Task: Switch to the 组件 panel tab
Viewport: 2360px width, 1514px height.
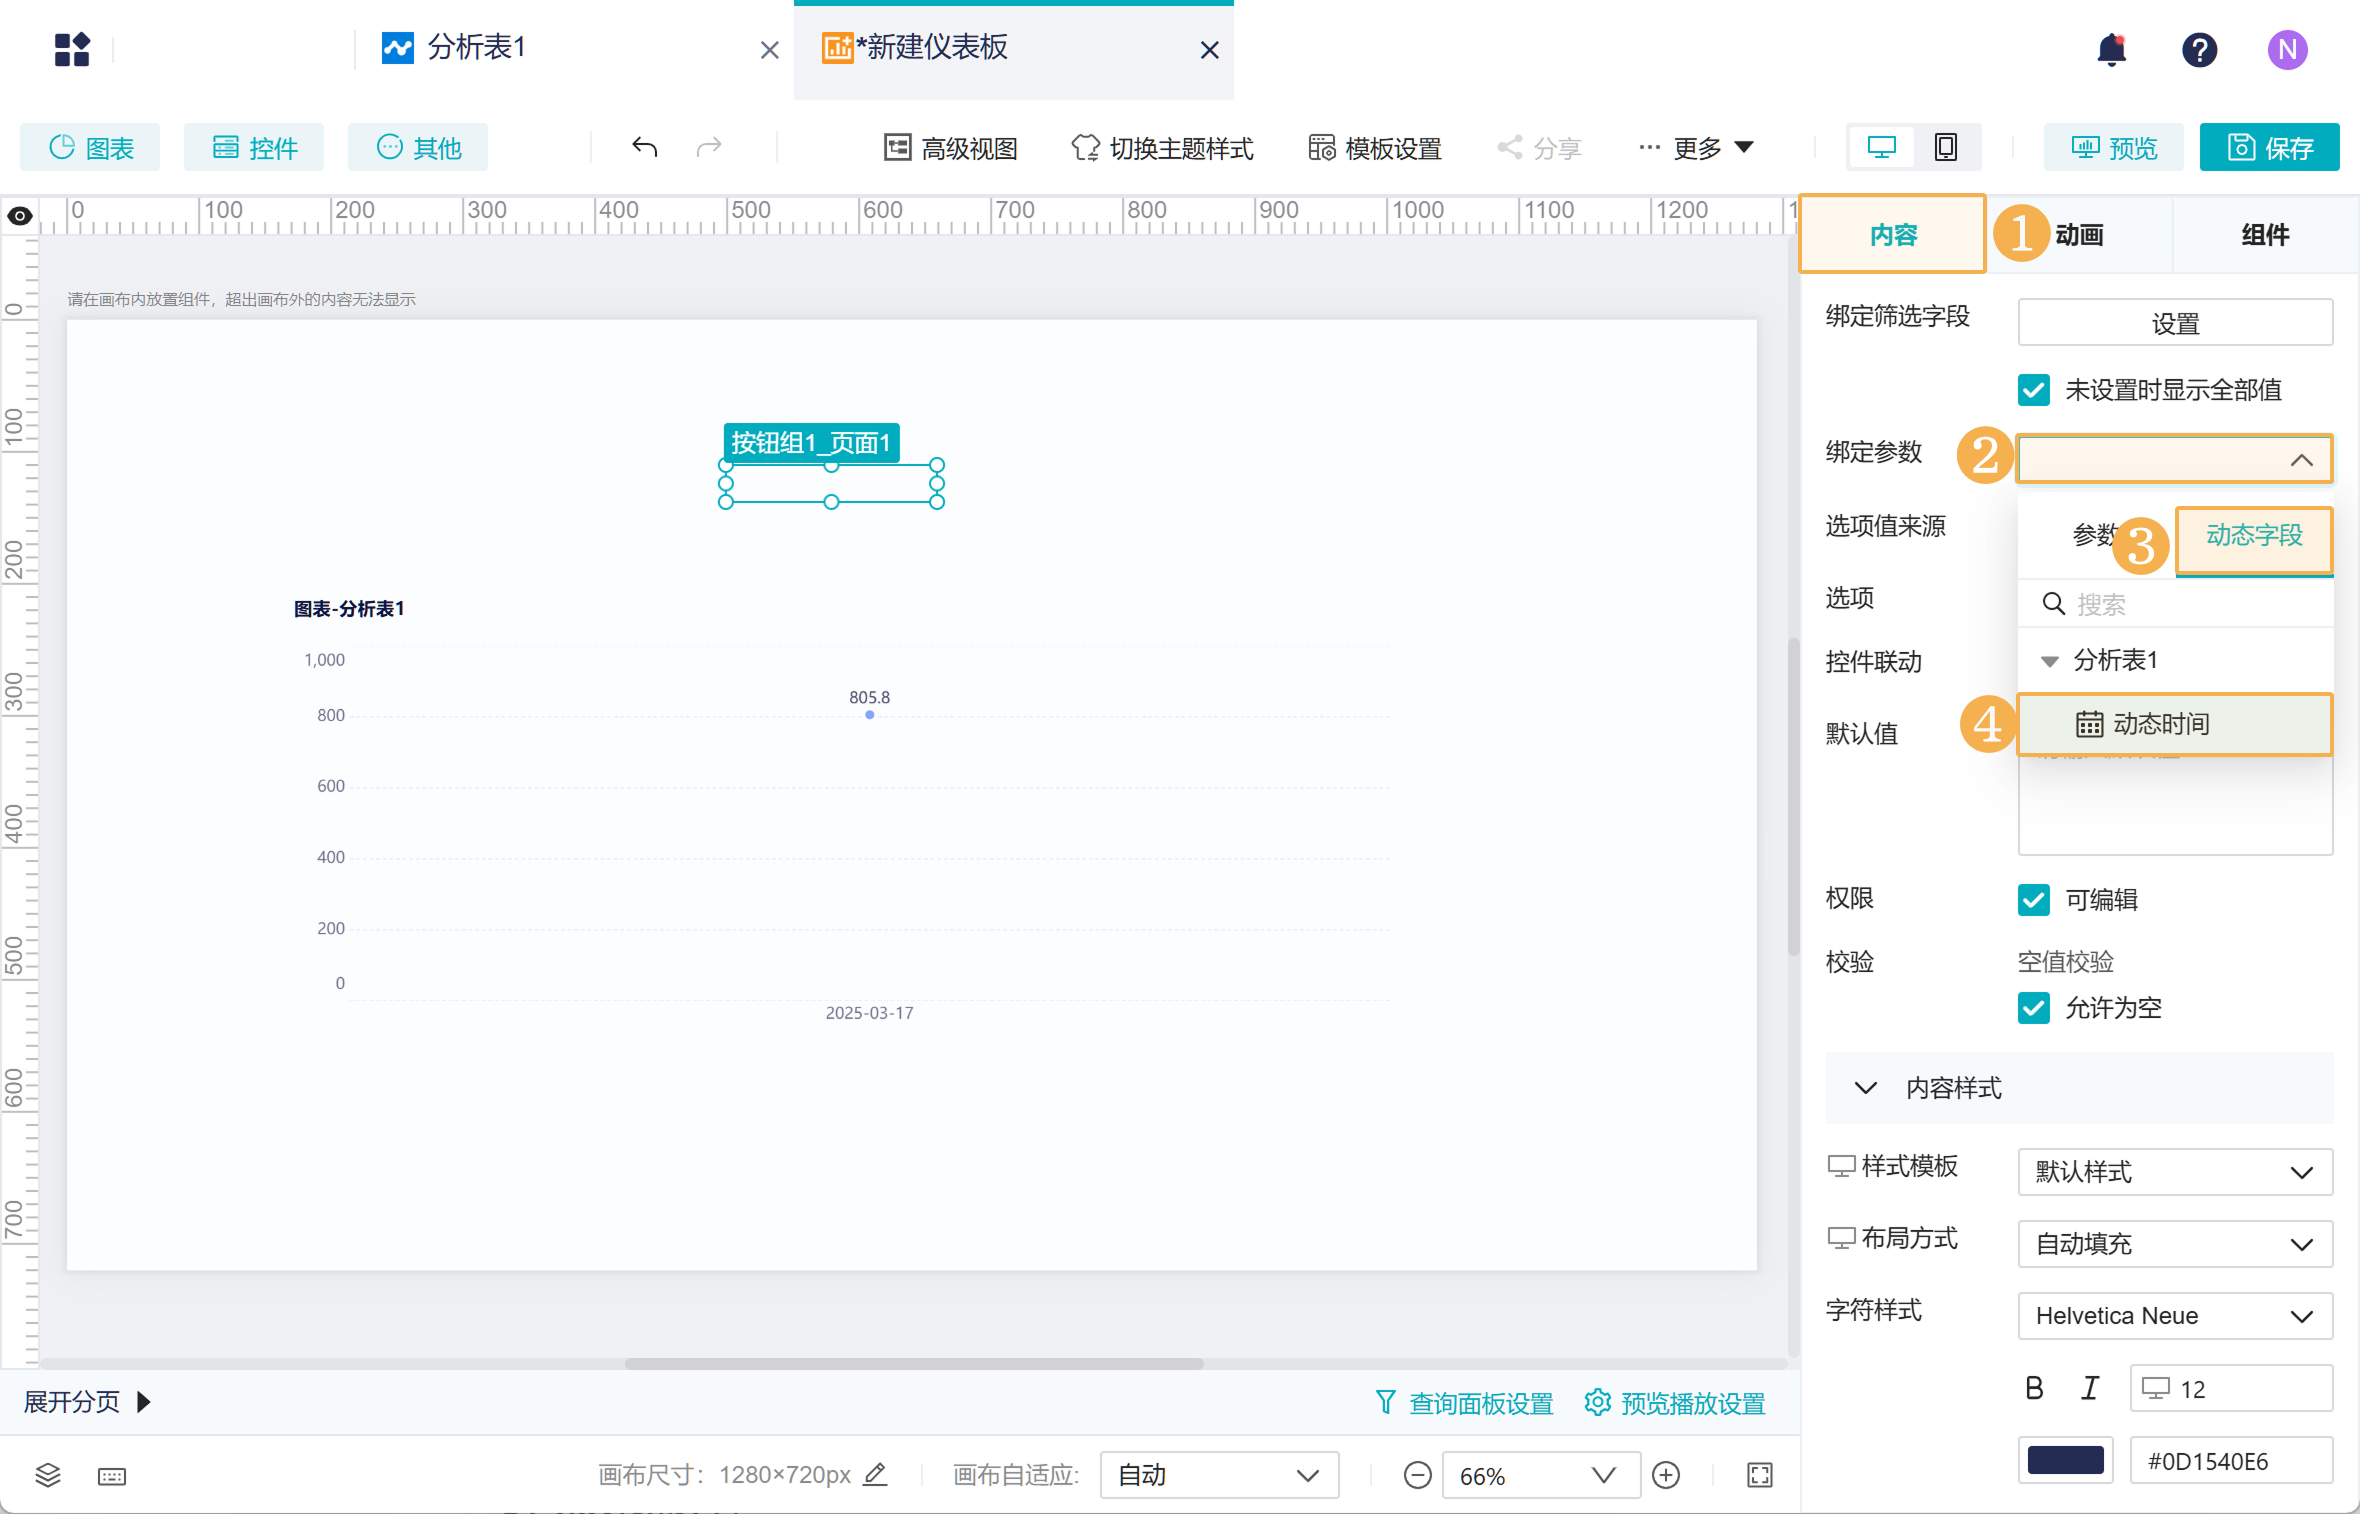Action: 2265,235
